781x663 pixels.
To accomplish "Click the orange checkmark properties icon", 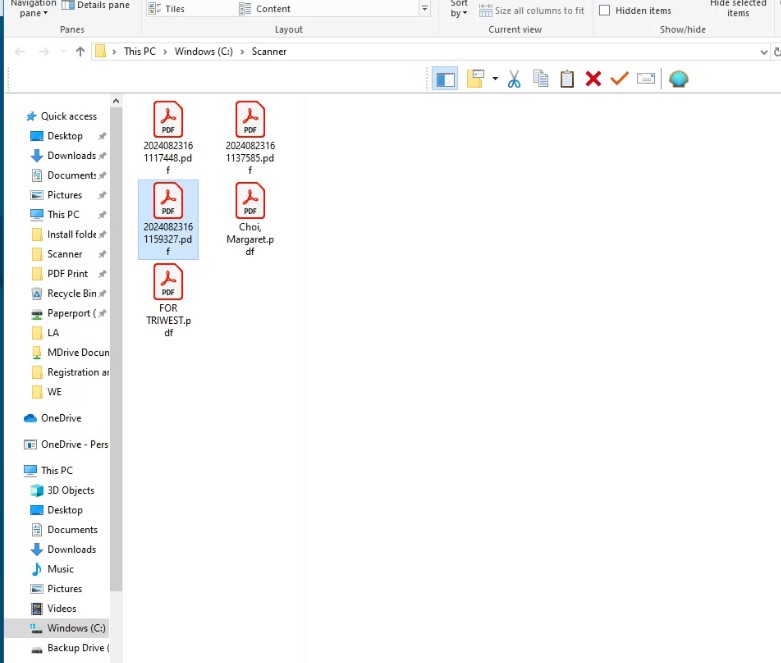I will coord(619,78).
